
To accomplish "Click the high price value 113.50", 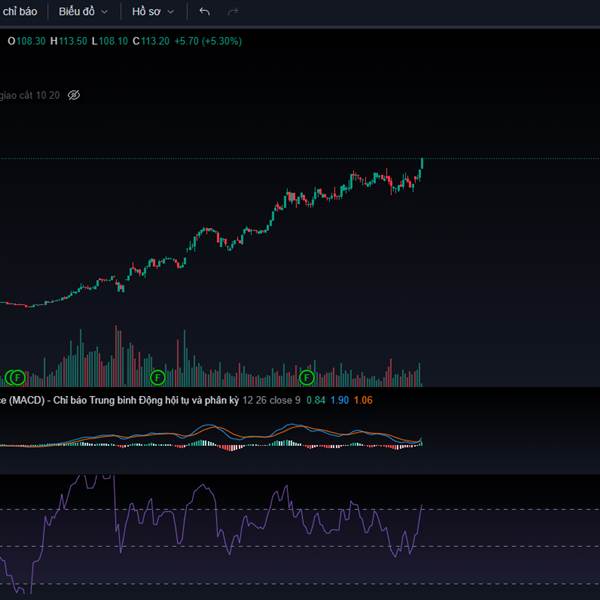I will pyautogui.click(x=73, y=41).
